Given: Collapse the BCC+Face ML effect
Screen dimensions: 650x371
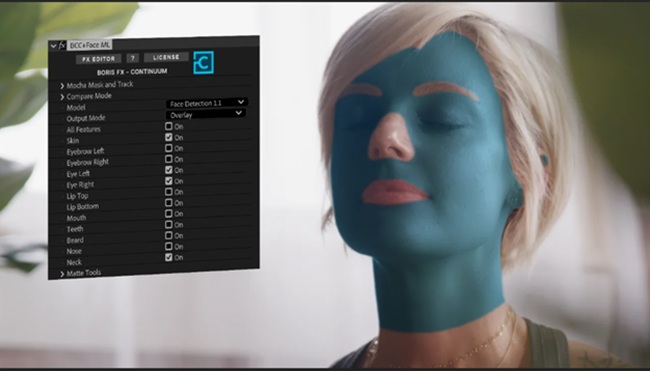Looking at the screenshot, I should coord(53,46).
